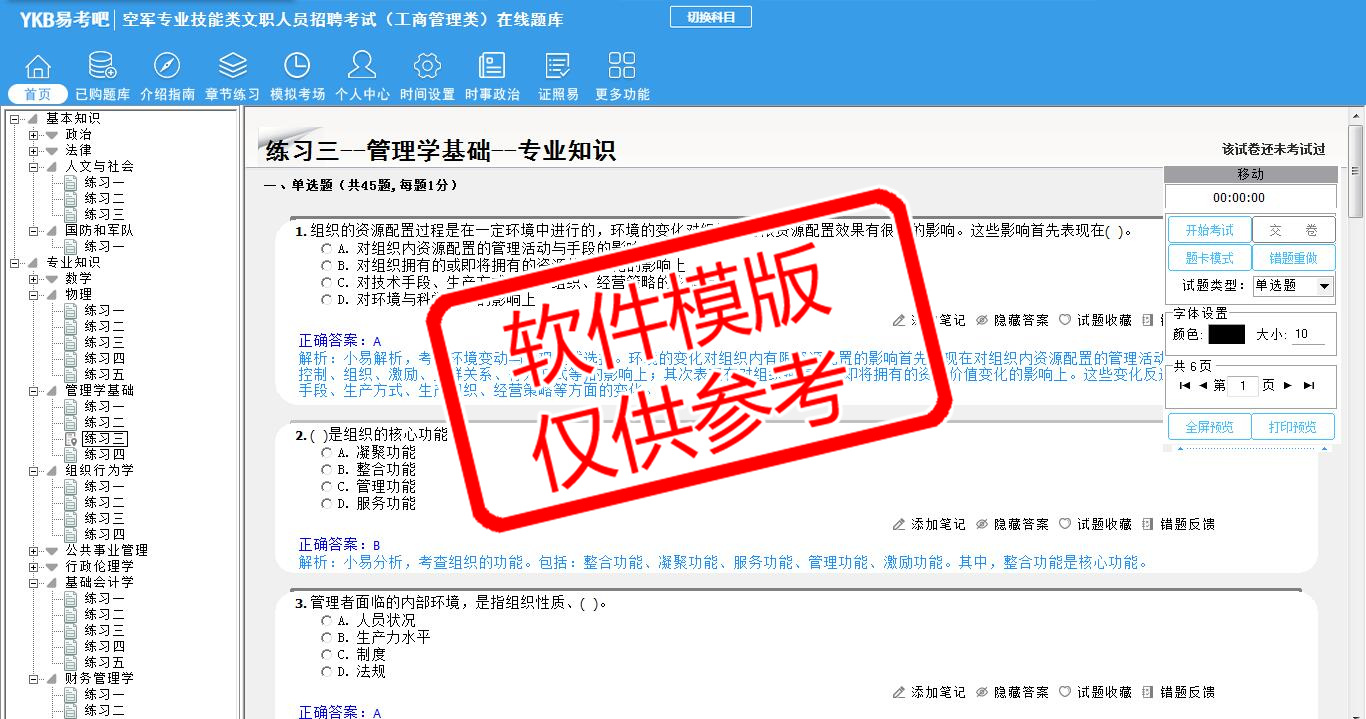Go to previous page arrow
Screen dimensions: 1366x719
(1203, 385)
